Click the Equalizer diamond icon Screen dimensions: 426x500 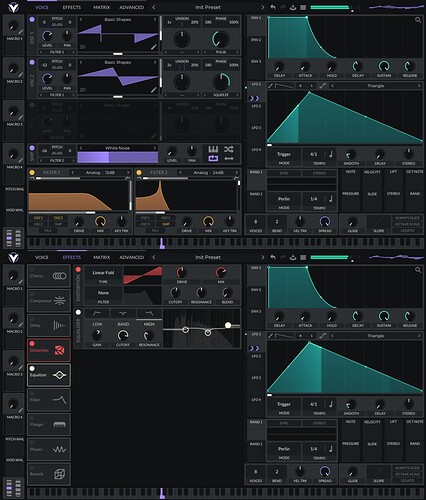coord(60,375)
